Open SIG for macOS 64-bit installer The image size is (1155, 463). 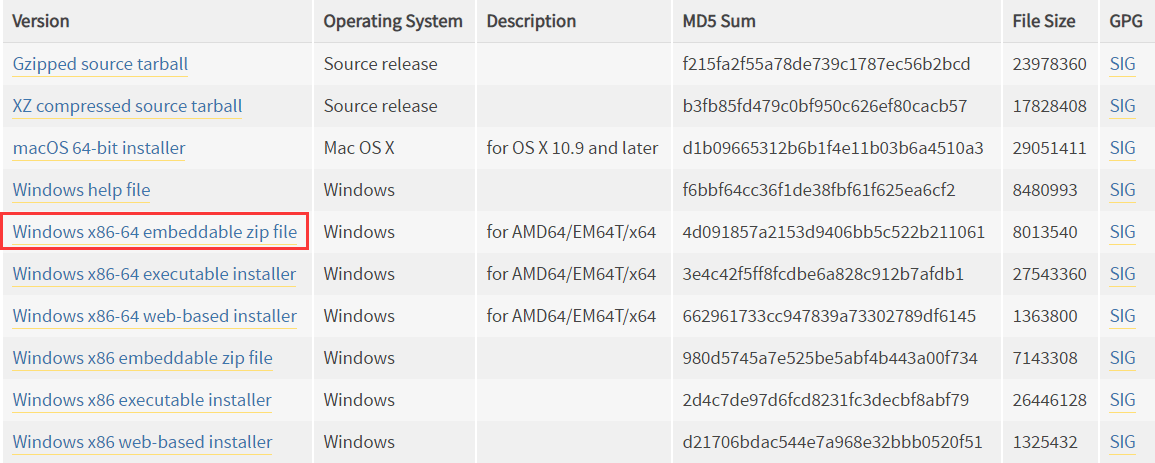tap(1122, 148)
